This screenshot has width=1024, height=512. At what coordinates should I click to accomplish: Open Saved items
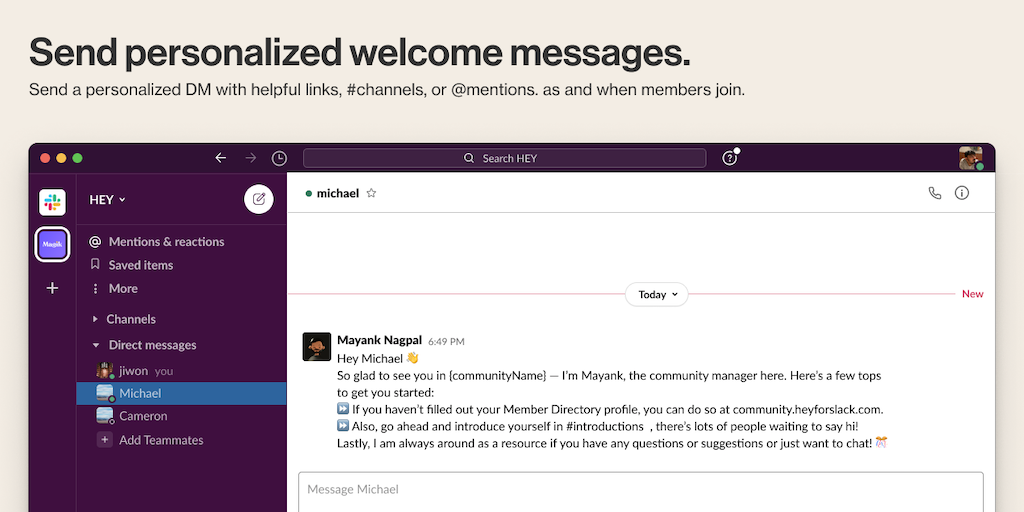141,265
